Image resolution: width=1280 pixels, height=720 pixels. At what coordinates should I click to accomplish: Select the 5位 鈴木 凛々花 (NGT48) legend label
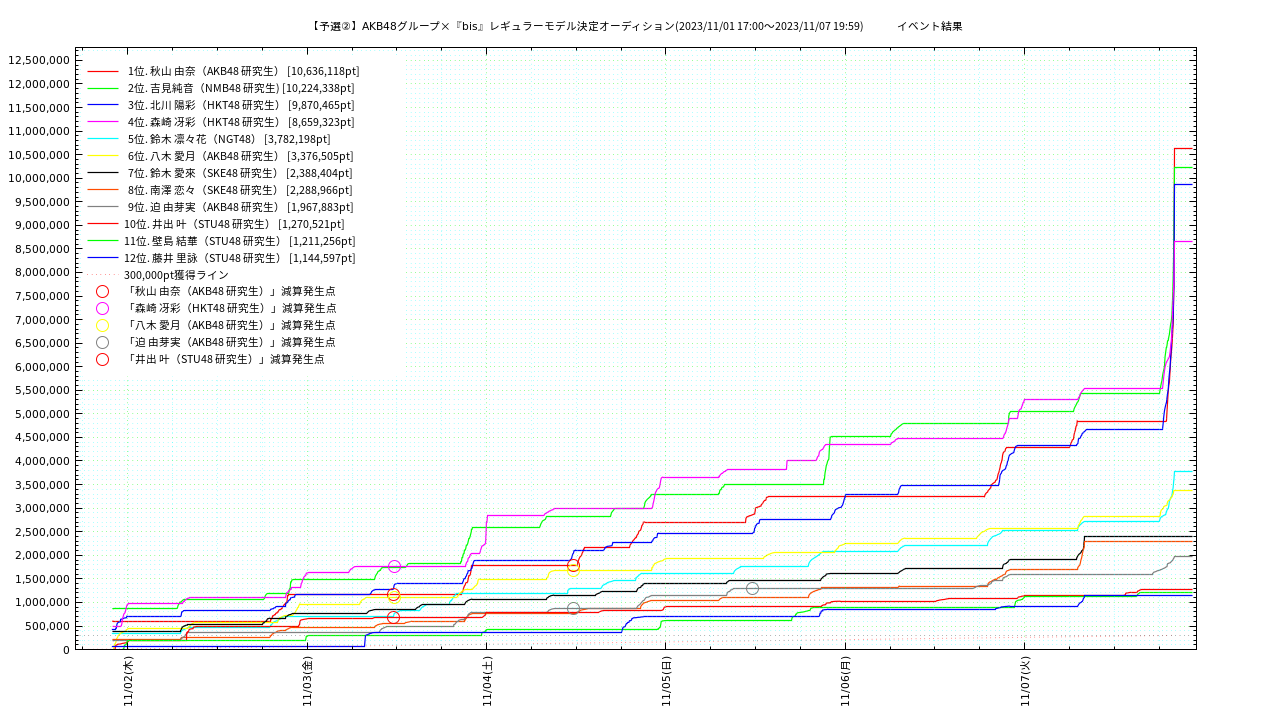pyautogui.click(x=228, y=140)
